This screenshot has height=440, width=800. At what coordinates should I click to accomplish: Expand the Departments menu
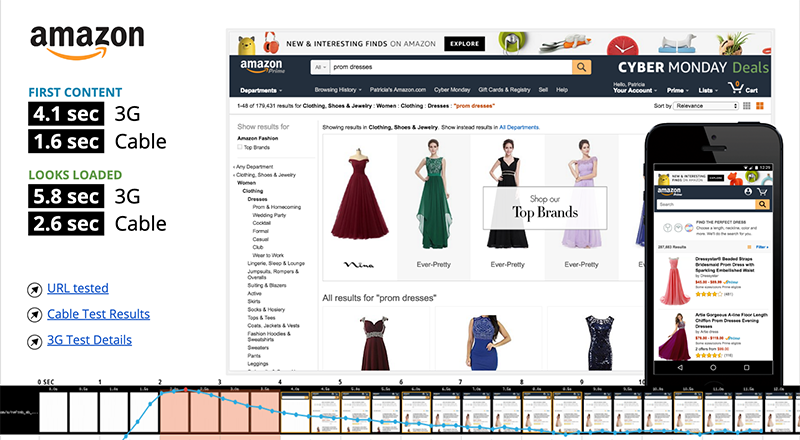point(261,90)
